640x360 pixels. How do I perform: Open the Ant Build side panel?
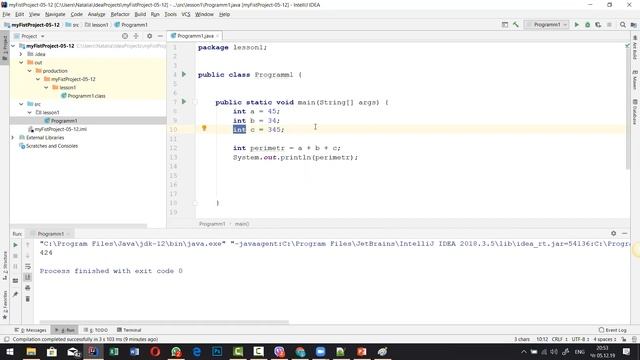[x=635, y=47]
